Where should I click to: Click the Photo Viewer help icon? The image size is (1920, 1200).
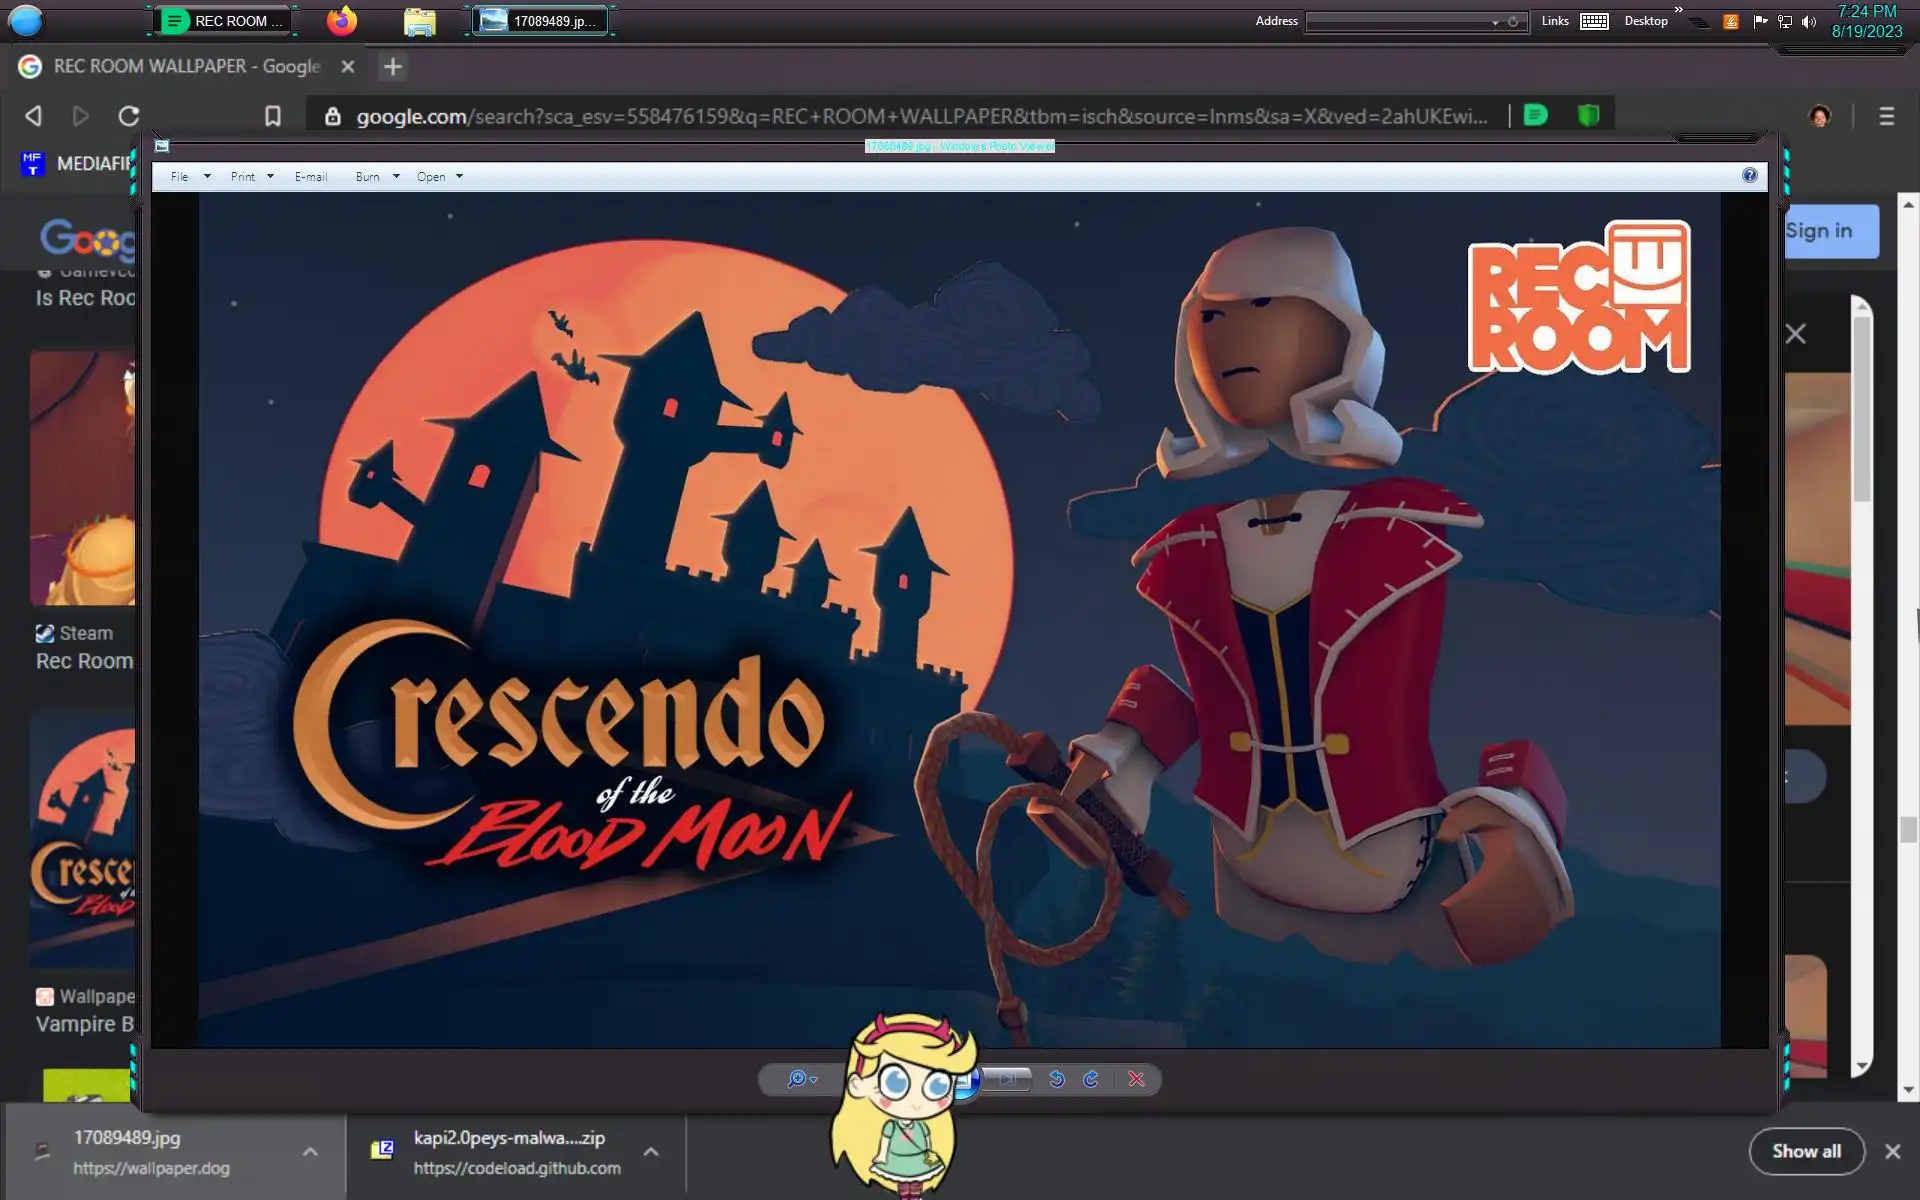point(1749,176)
